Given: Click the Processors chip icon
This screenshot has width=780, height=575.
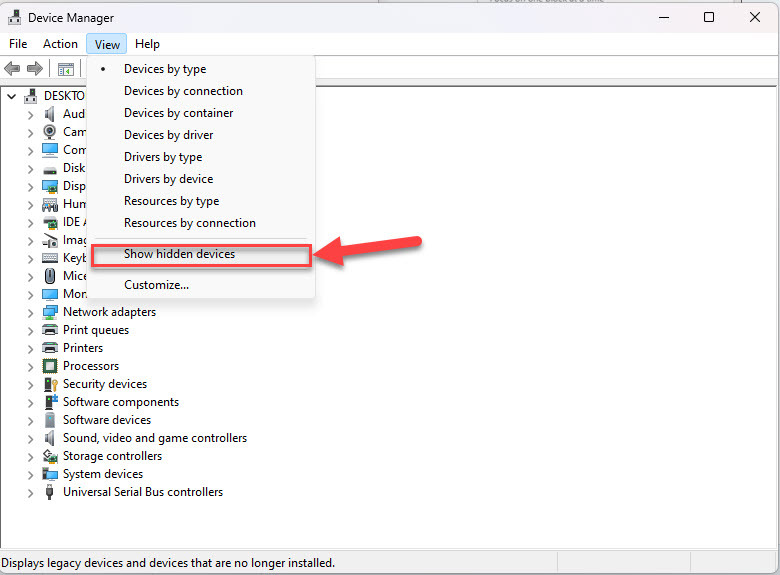Looking at the screenshot, I should pos(50,366).
